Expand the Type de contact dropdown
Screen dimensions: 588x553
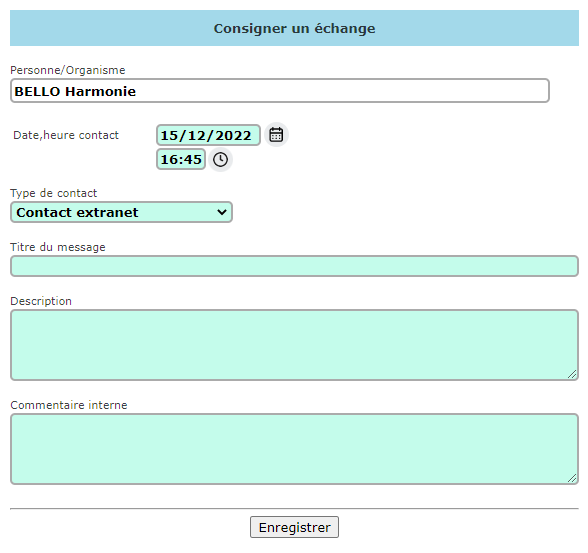[x=122, y=212]
